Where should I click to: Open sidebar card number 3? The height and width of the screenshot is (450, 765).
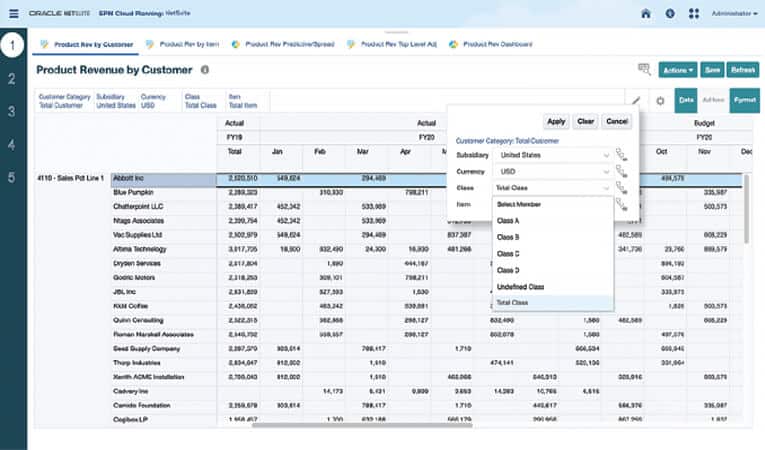click(x=12, y=112)
